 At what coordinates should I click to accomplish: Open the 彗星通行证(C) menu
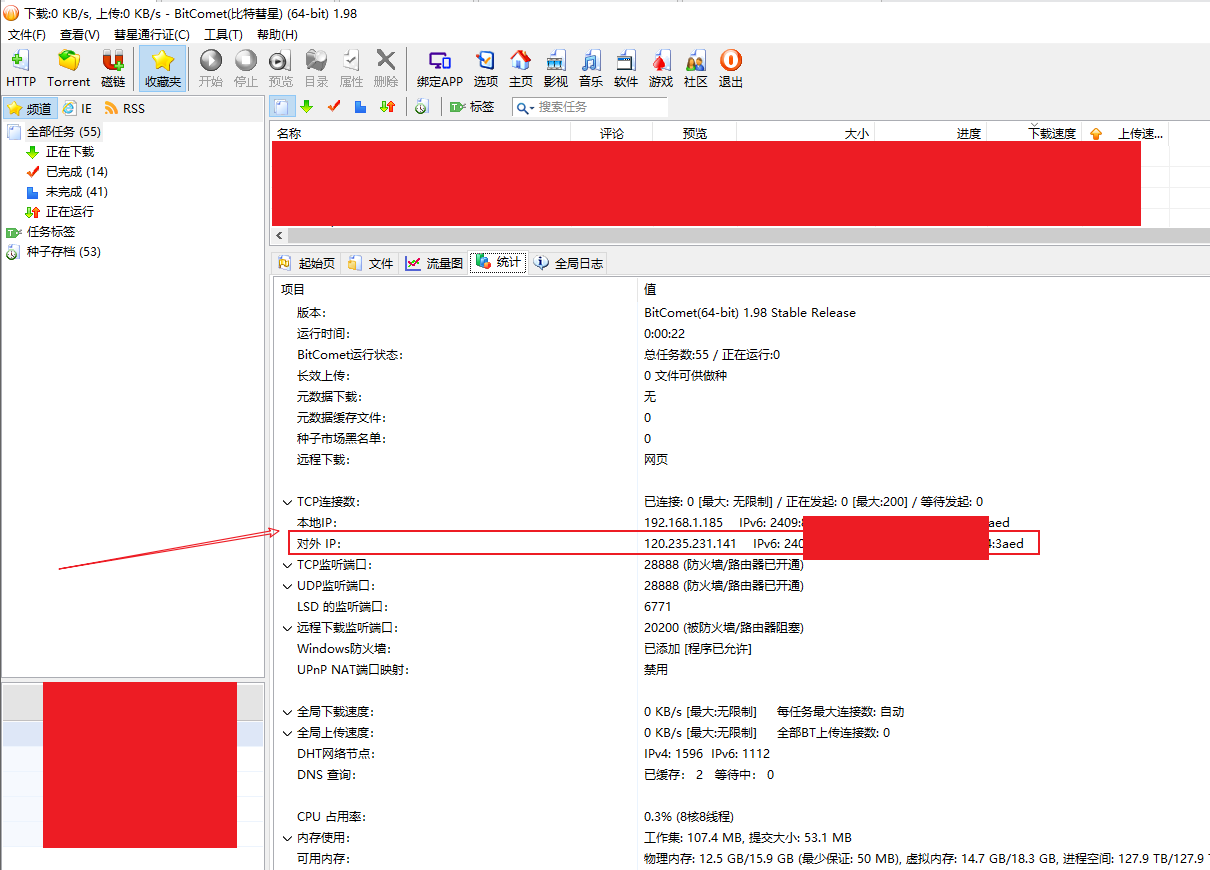coord(152,34)
